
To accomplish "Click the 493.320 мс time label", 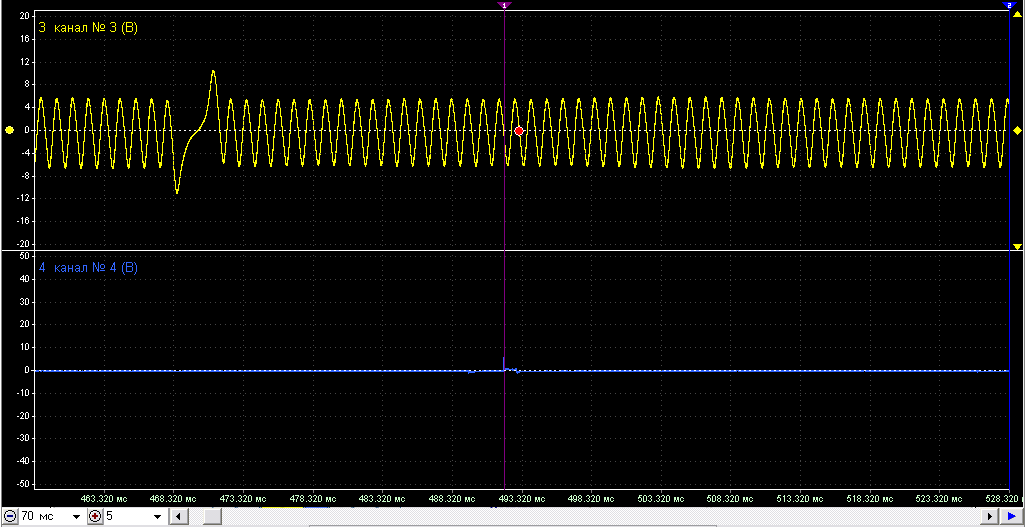I will pos(522,498).
